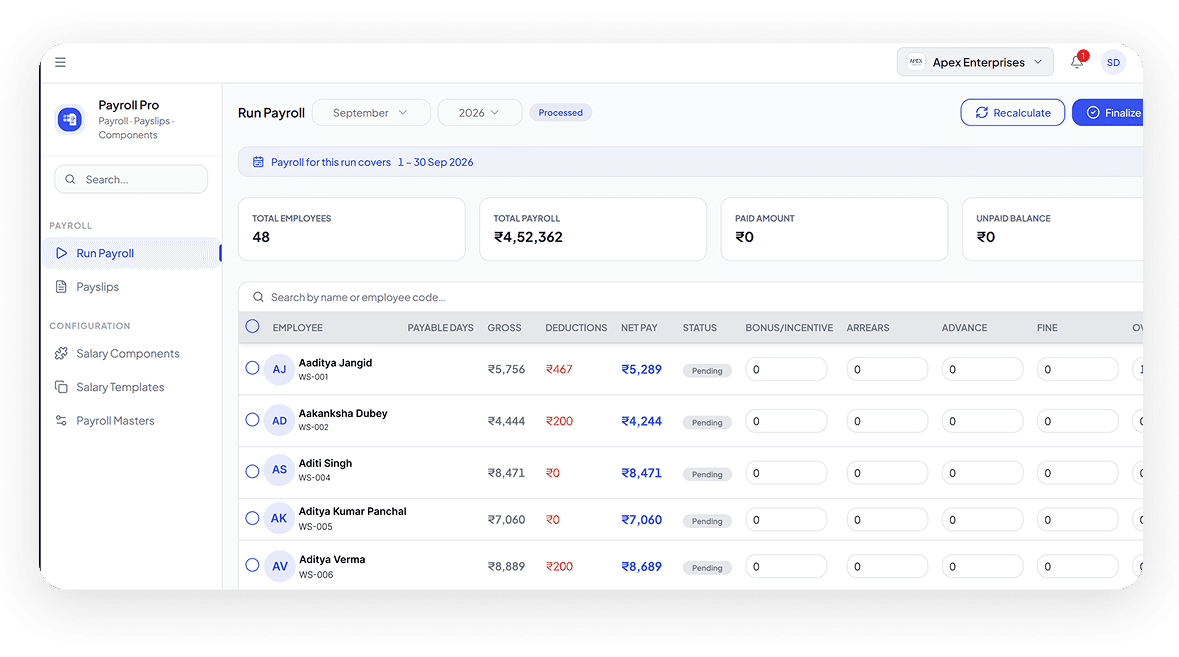Click Bonus/Incentive input for Aditya Verma
Viewport: 1179px width, 657px height.
[786, 566]
